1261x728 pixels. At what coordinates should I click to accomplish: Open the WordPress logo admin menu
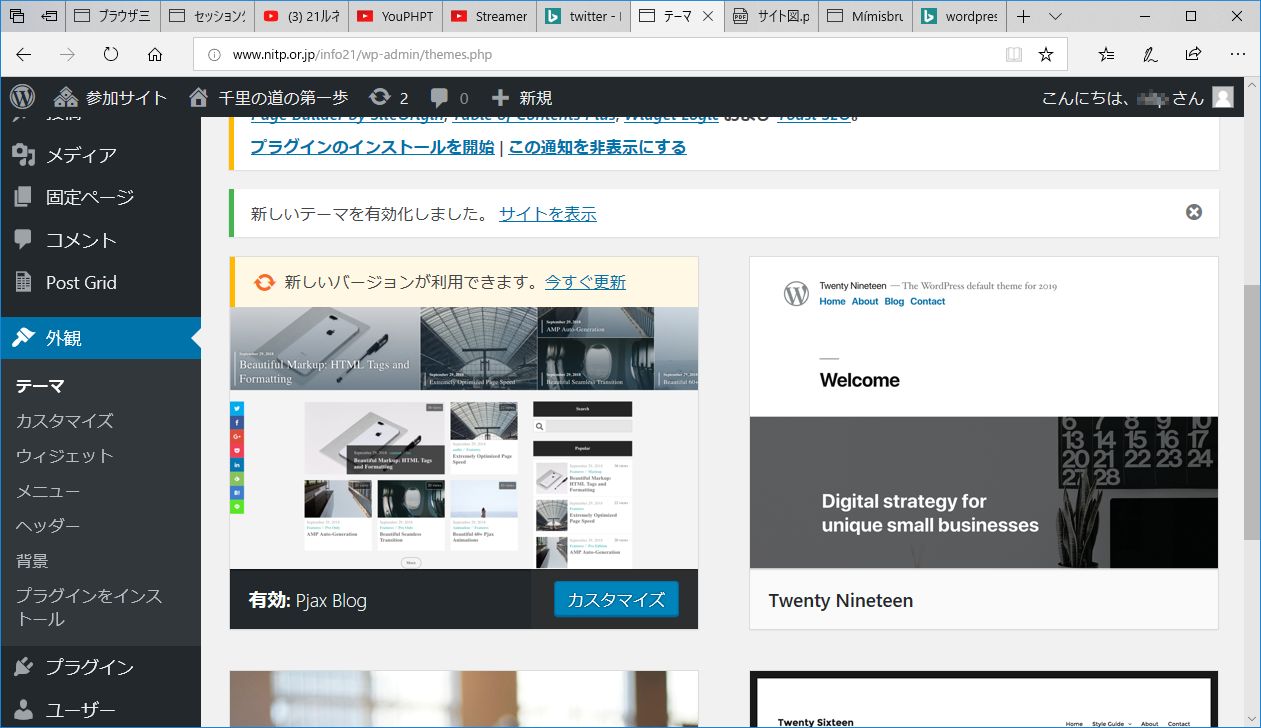coord(22,97)
